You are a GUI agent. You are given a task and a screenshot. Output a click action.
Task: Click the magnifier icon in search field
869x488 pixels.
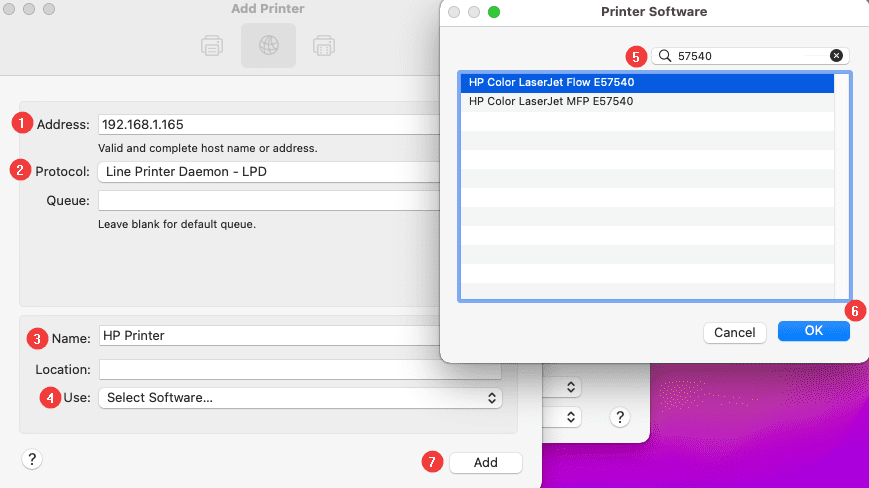(x=665, y=56)
